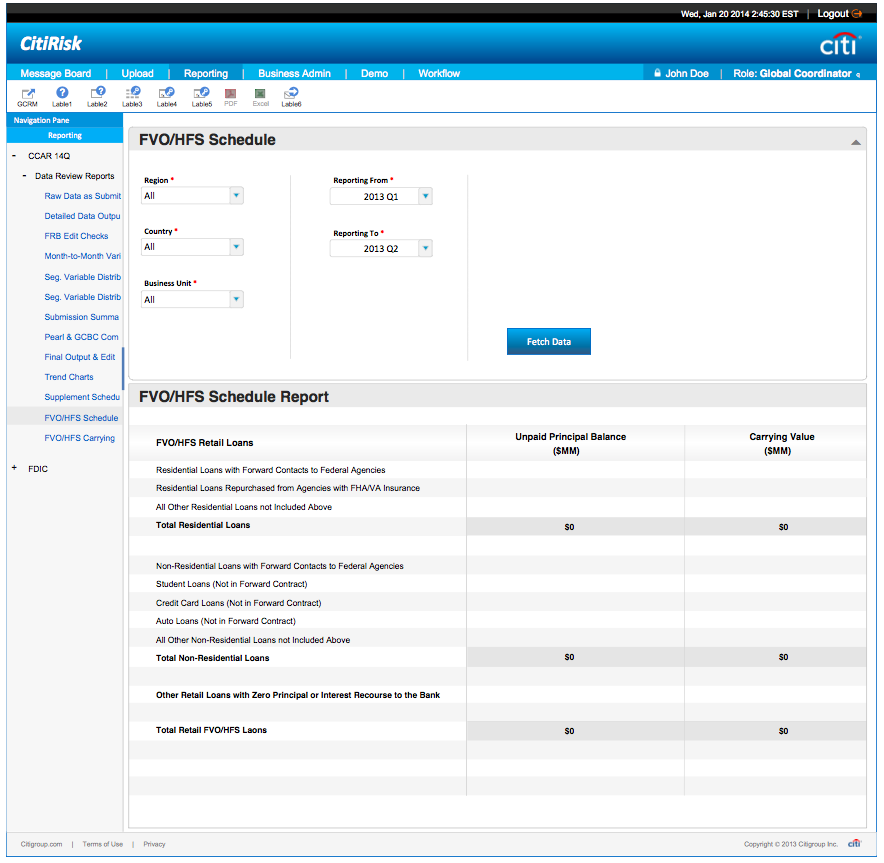Click the 'Total Residential Loans' row label
This screenshot has height=863, width=884.
(x=203, y=525)
